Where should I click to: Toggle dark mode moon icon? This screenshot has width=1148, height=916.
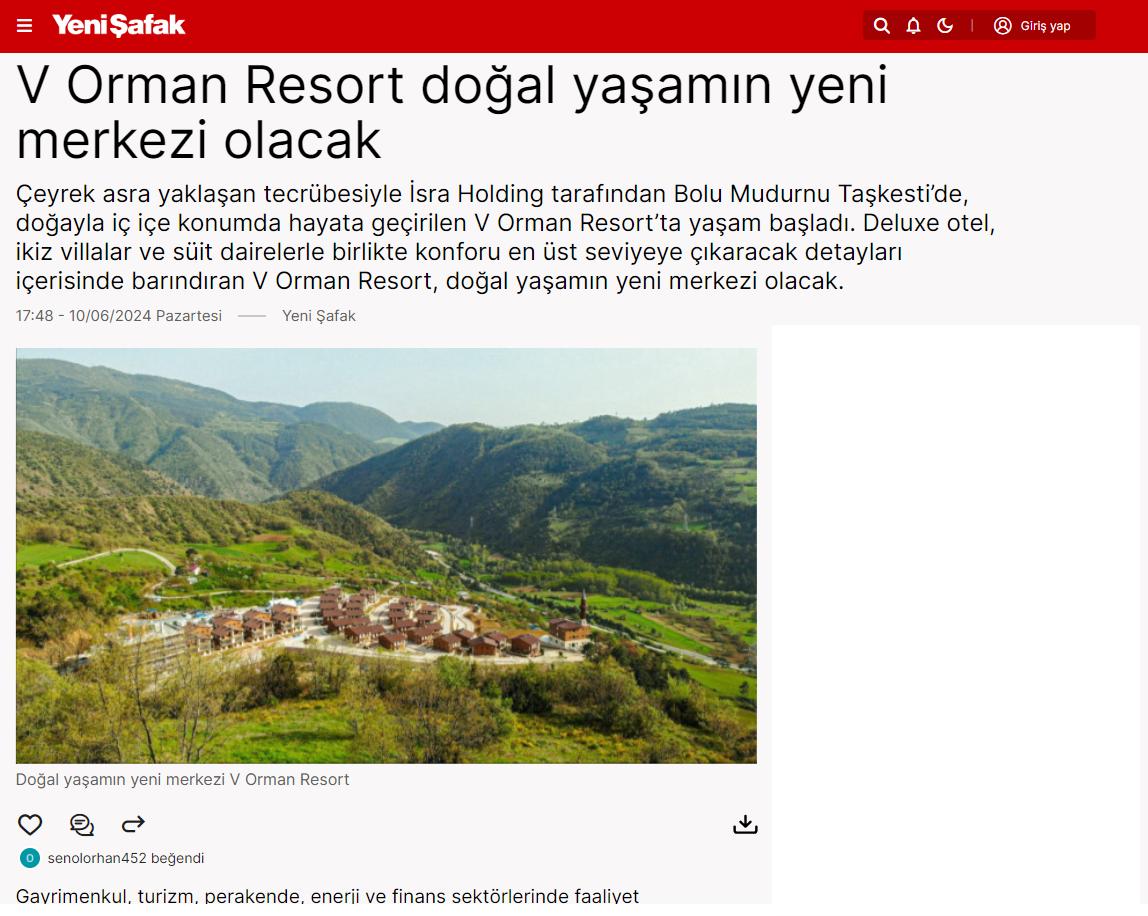point(945,26)
